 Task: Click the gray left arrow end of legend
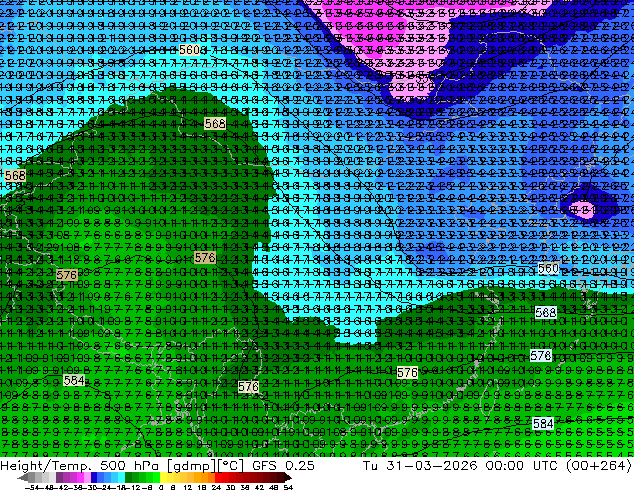click(x=23, y=478)
